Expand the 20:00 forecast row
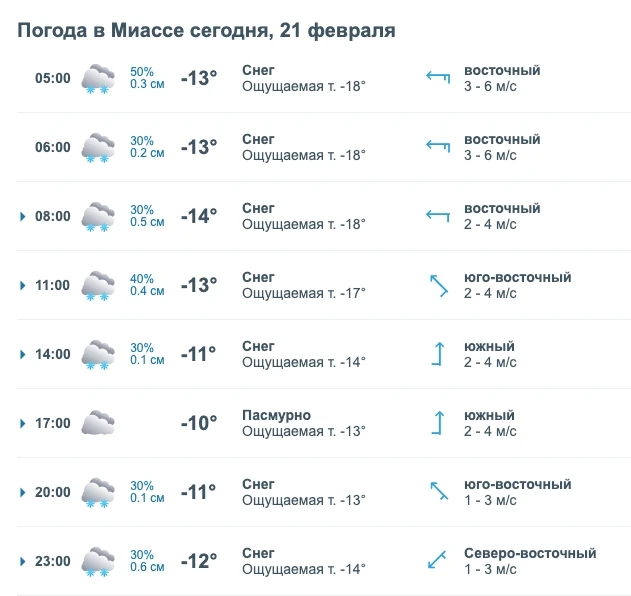 (x=22, y=492)
